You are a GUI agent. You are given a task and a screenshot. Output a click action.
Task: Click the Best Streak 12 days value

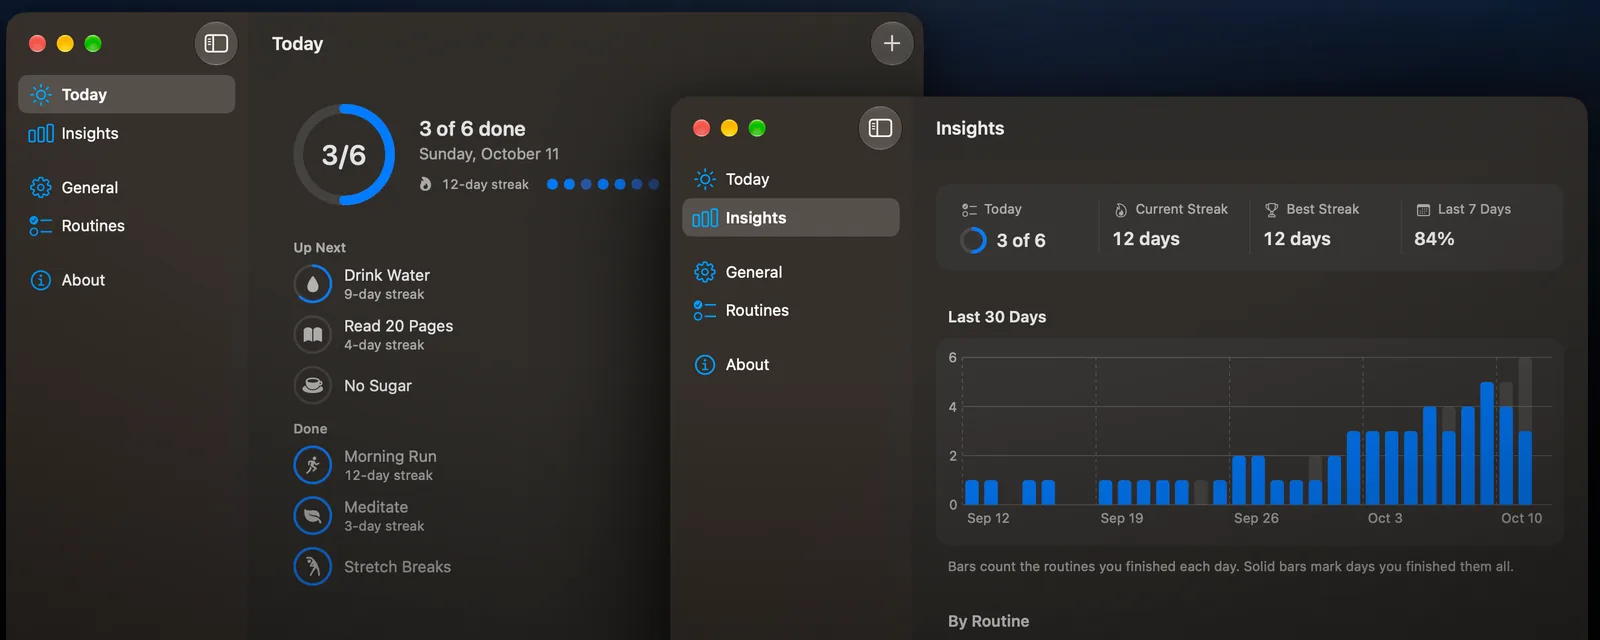coord(1297,239)
